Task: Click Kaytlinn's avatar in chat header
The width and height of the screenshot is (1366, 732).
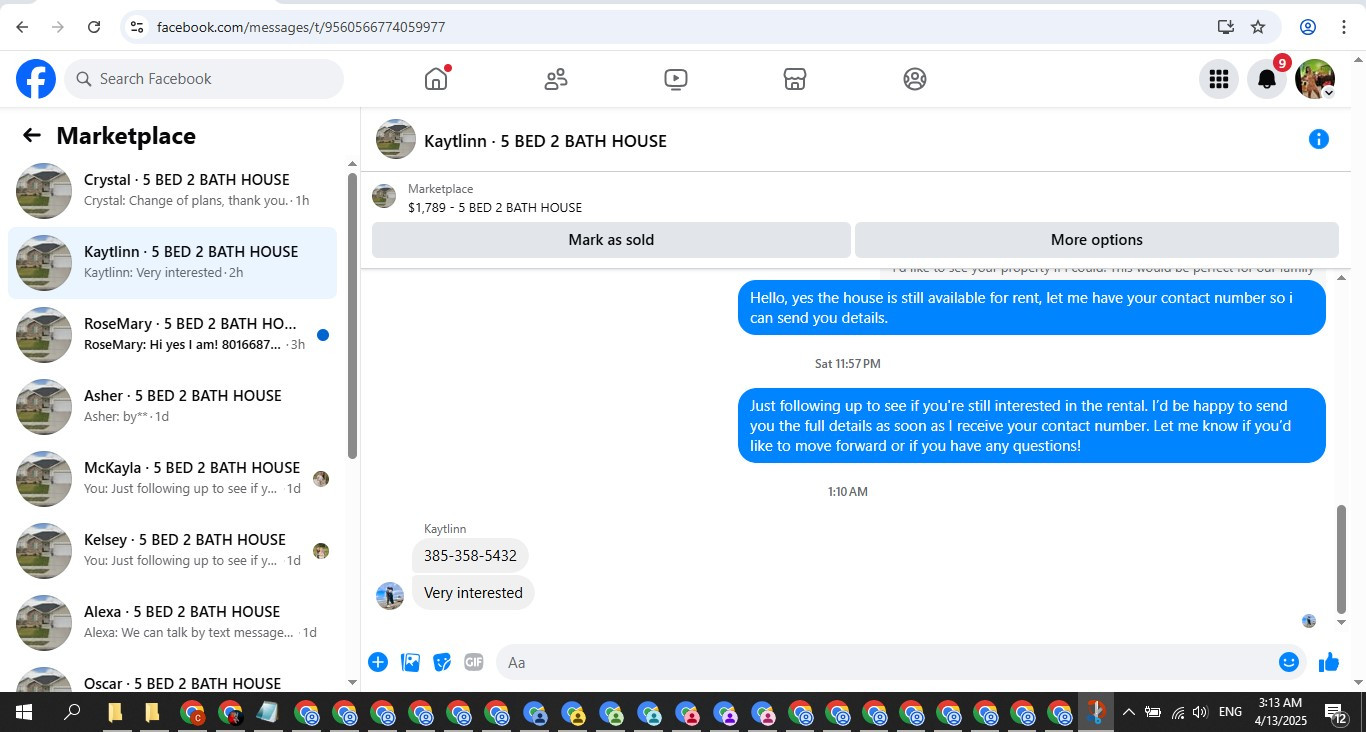Action: point(396,139)
